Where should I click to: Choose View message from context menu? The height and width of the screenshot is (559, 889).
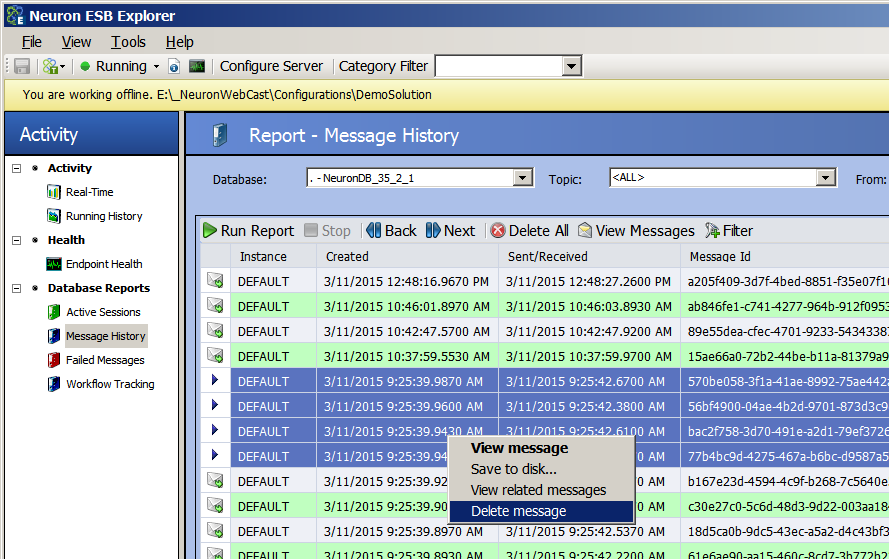(541, 448)
